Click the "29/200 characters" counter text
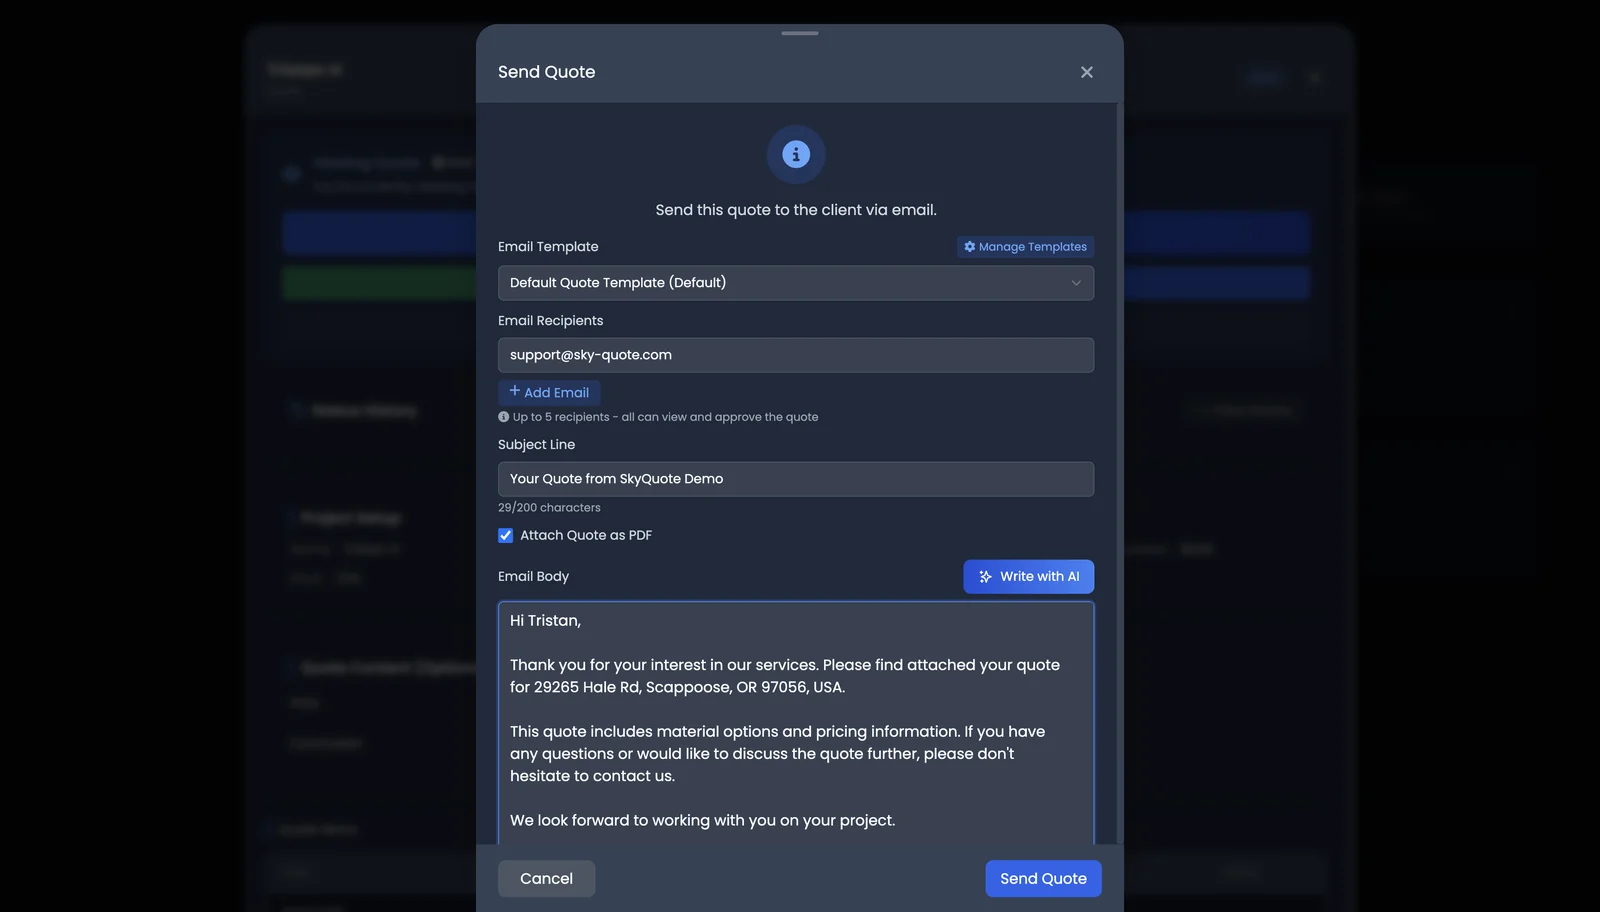 (x=549, y=508)
